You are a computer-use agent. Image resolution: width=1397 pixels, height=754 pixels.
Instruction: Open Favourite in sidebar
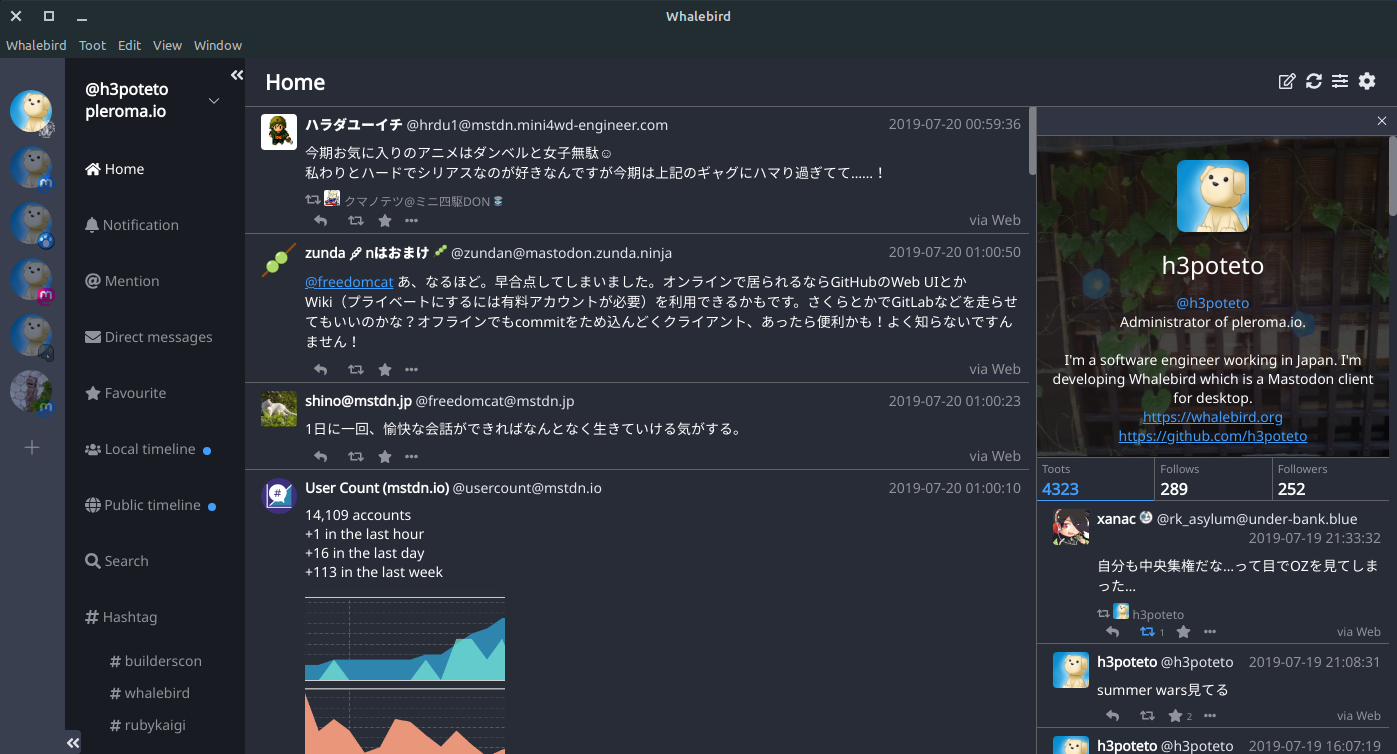pyautogui.click(x=155, y=393)
